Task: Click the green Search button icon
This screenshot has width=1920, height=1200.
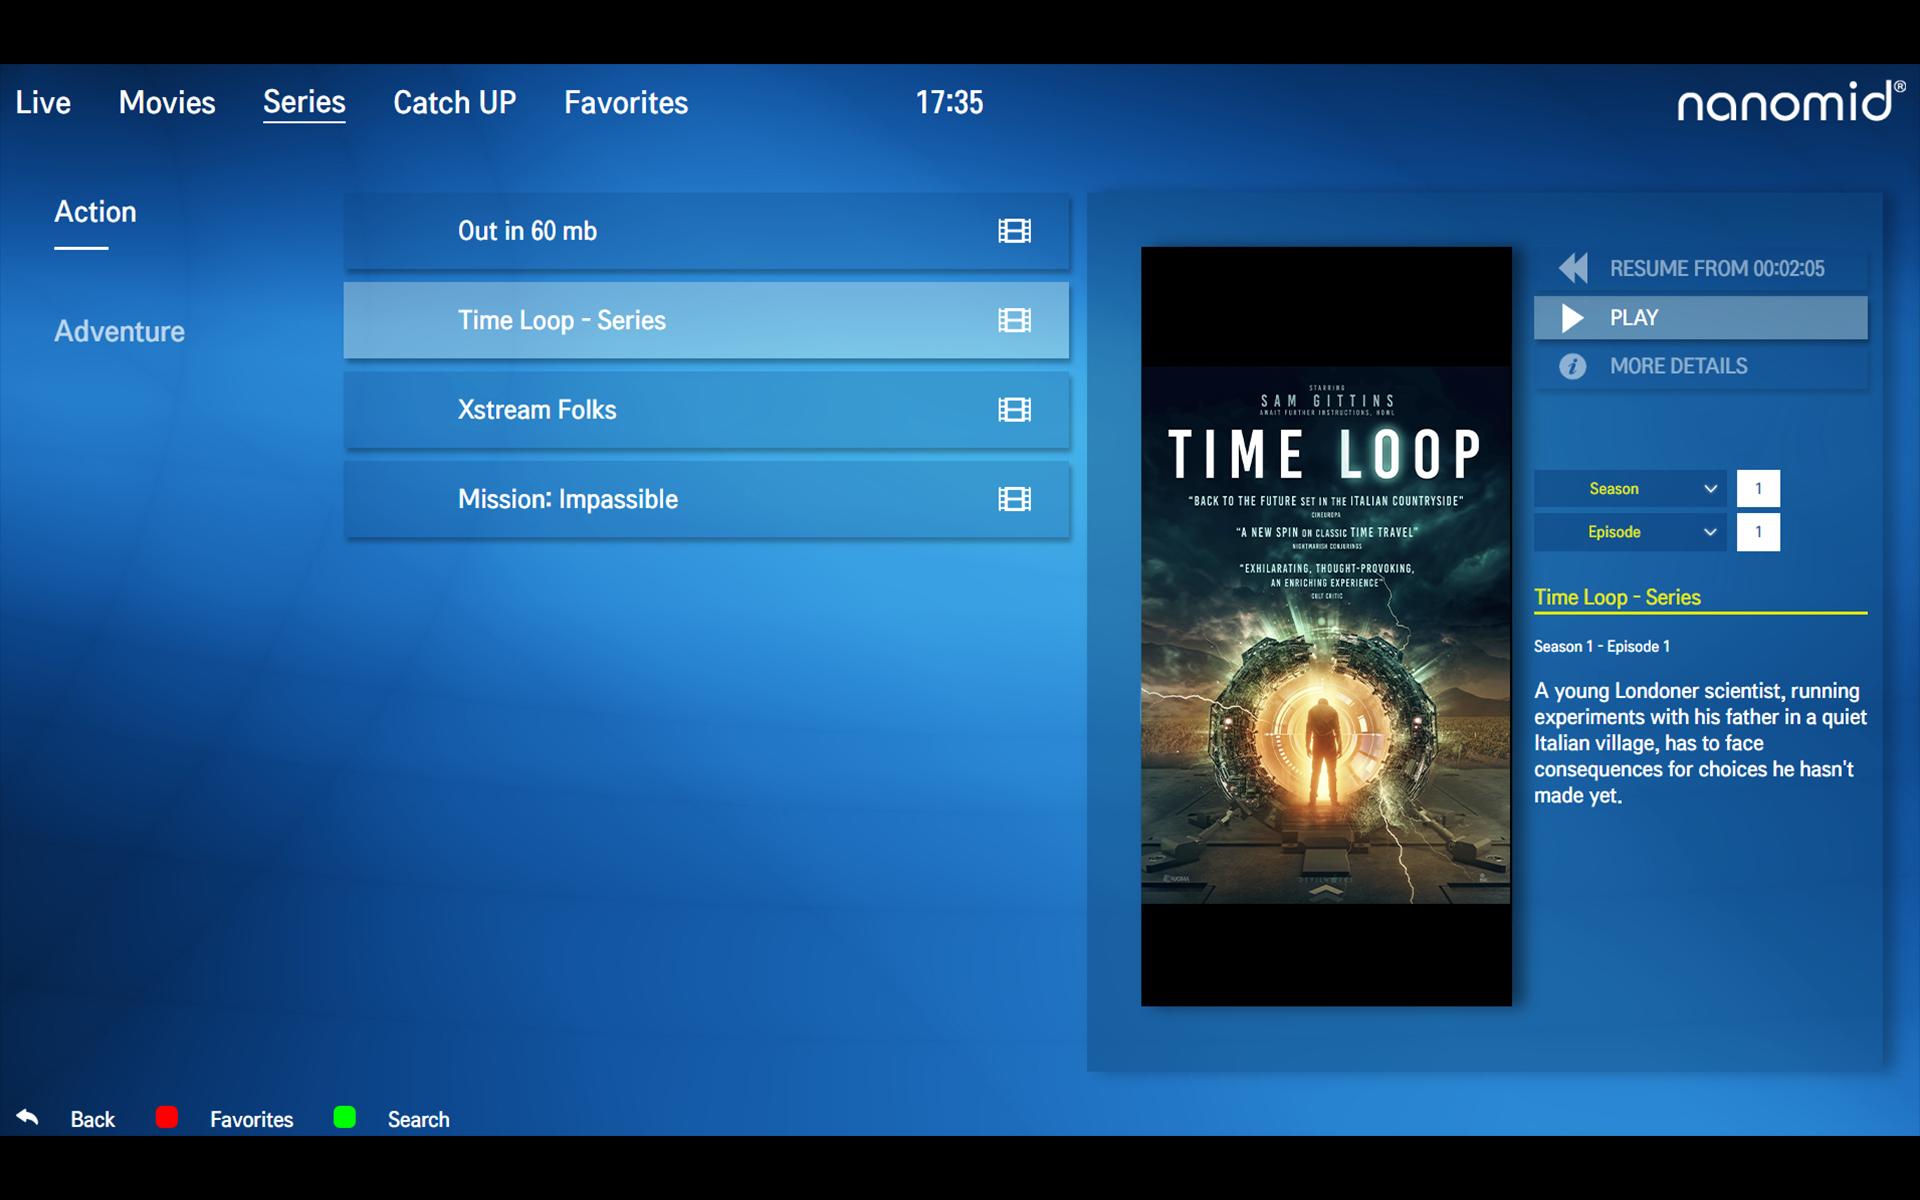Action: coord(345,1117)
